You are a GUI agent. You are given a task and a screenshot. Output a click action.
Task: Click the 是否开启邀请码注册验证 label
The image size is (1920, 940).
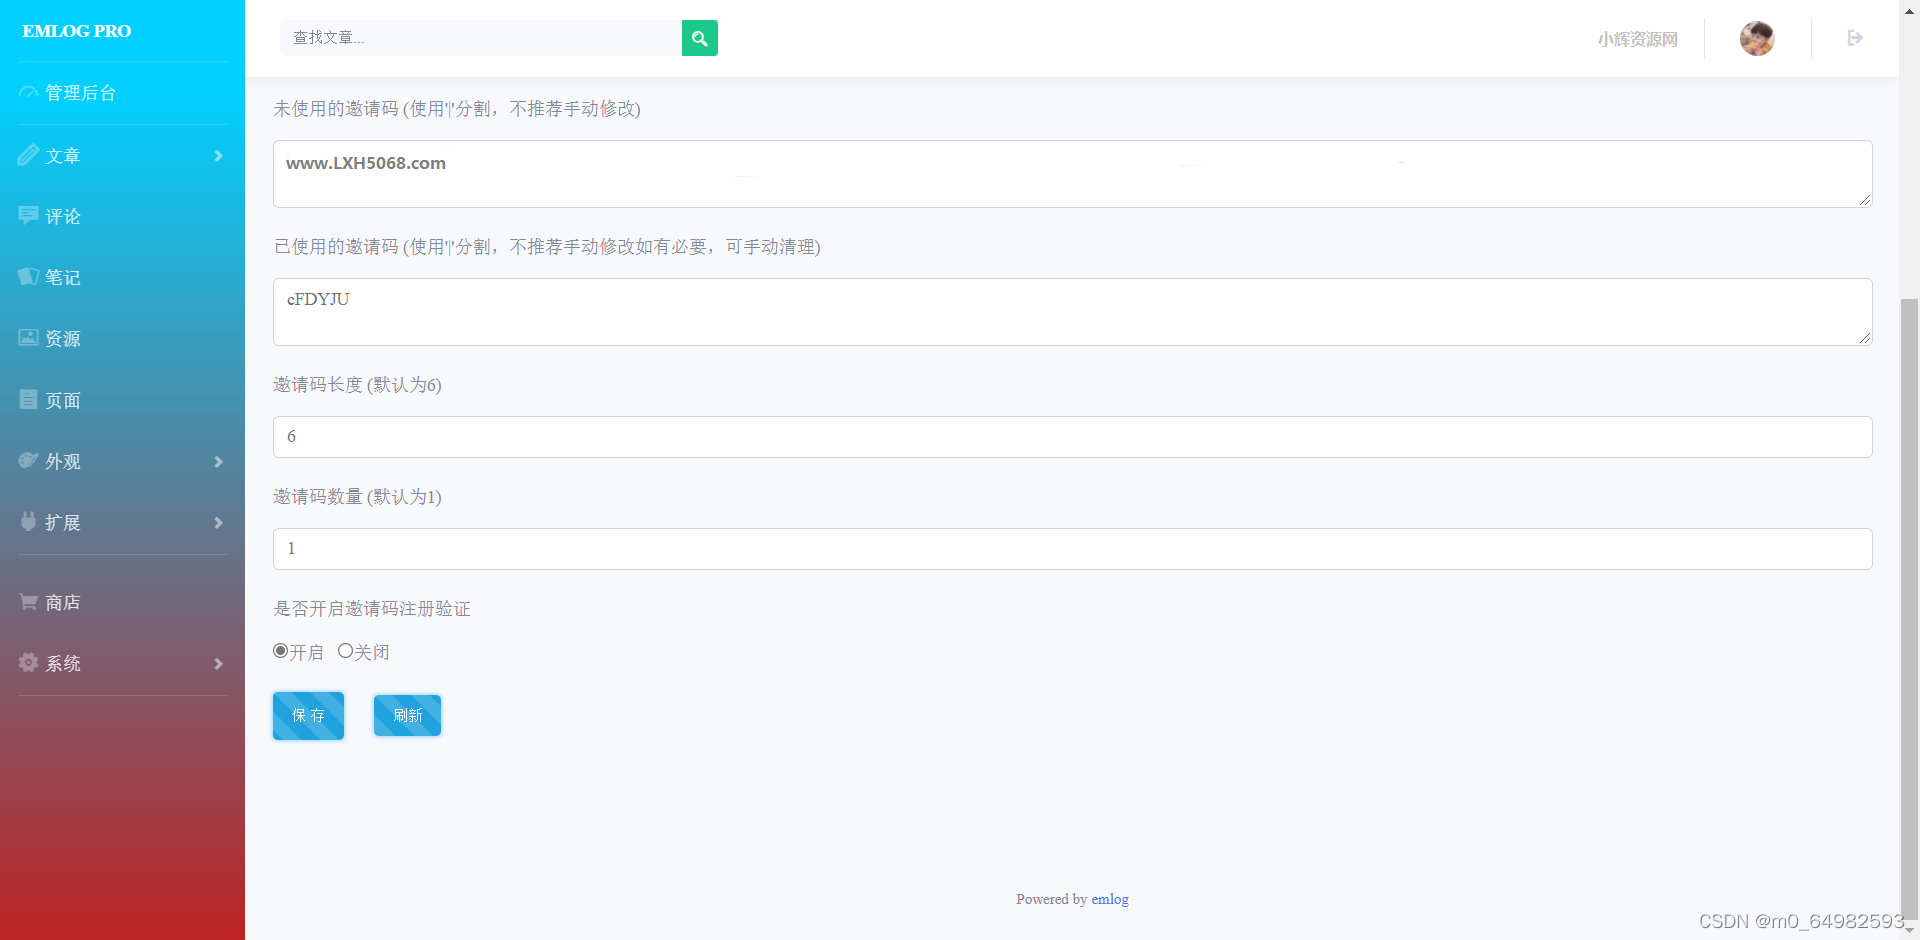point(372,609)
